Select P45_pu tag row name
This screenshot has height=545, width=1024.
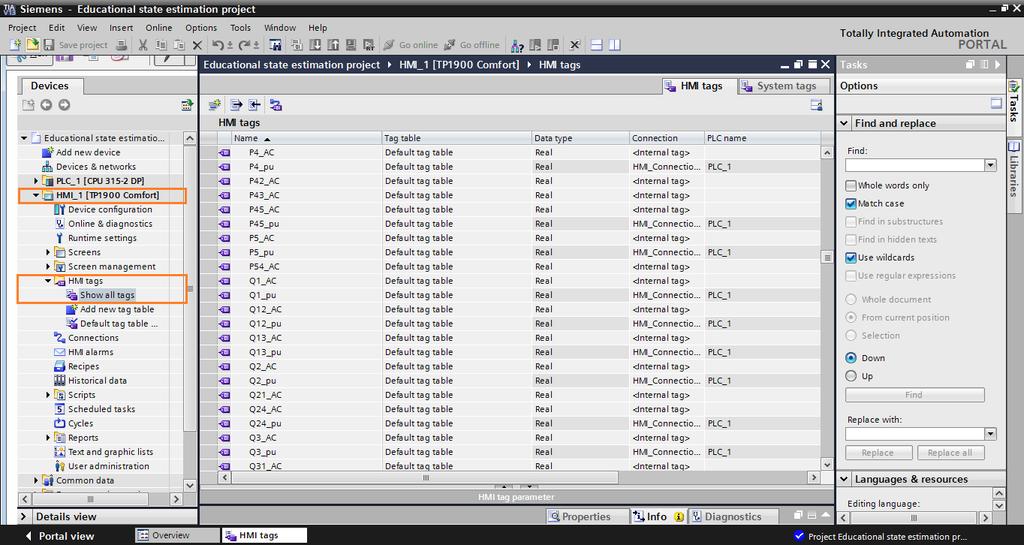[264, 224]
